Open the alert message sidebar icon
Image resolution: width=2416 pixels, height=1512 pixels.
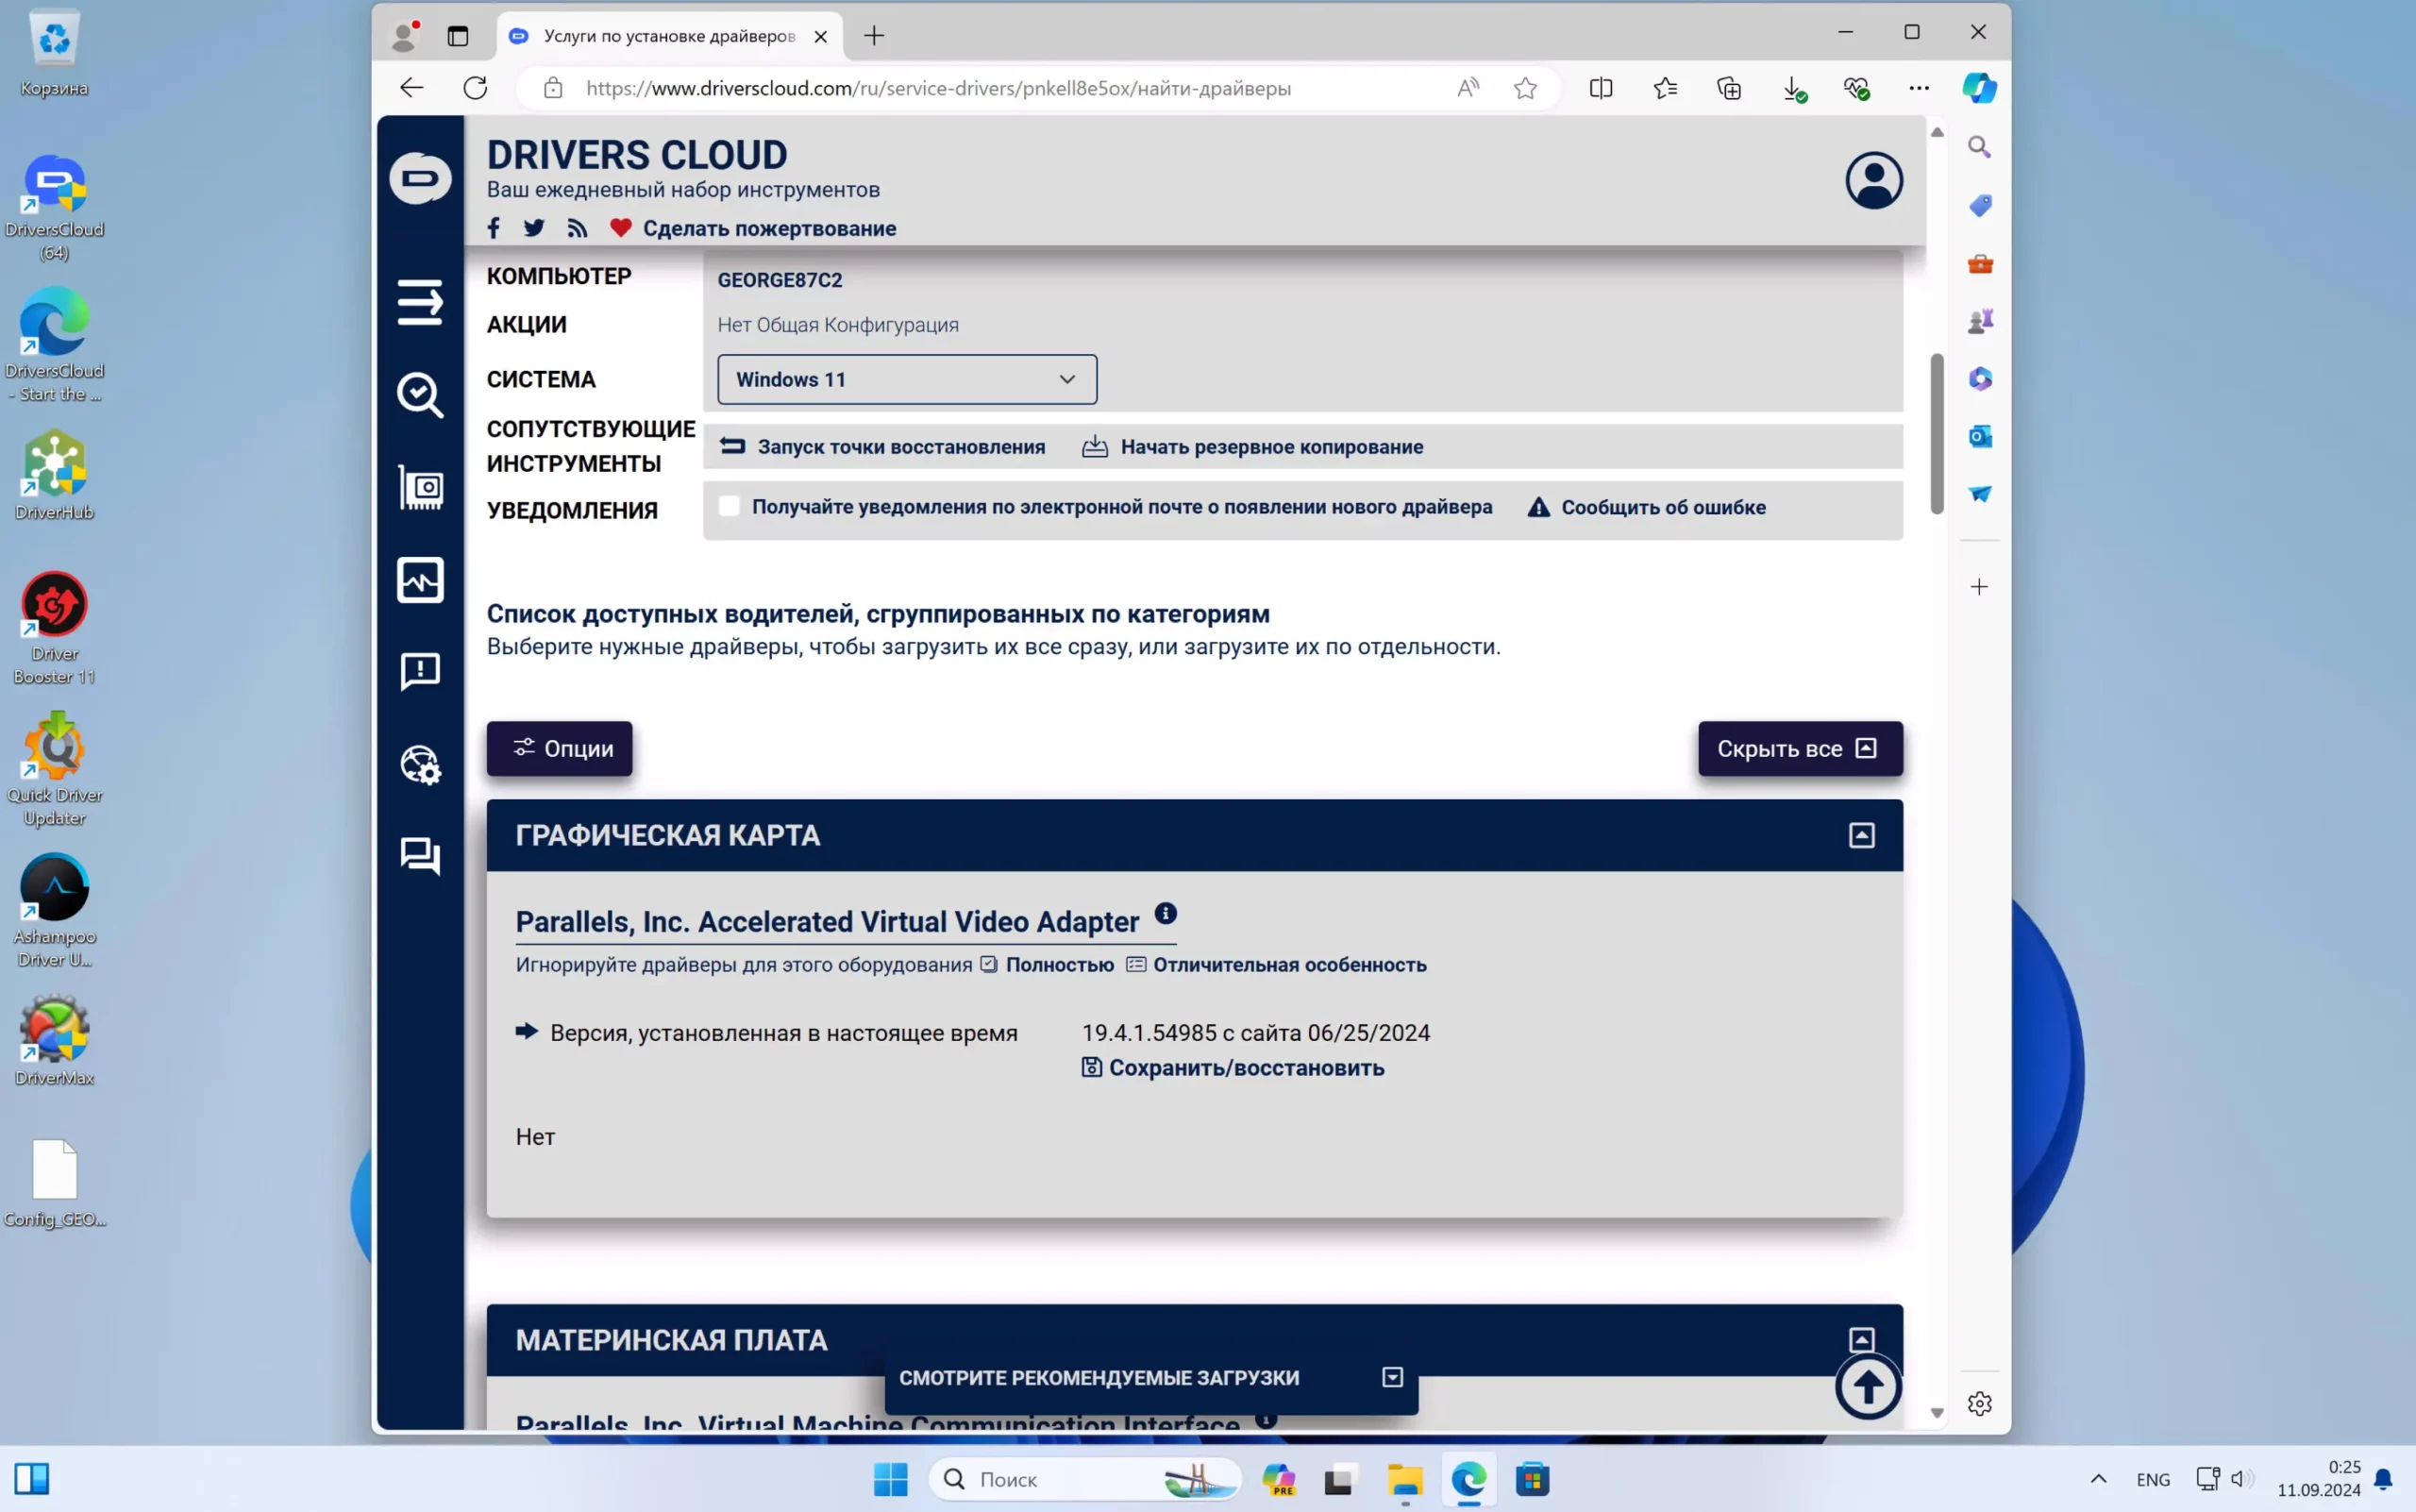point(420,671)
